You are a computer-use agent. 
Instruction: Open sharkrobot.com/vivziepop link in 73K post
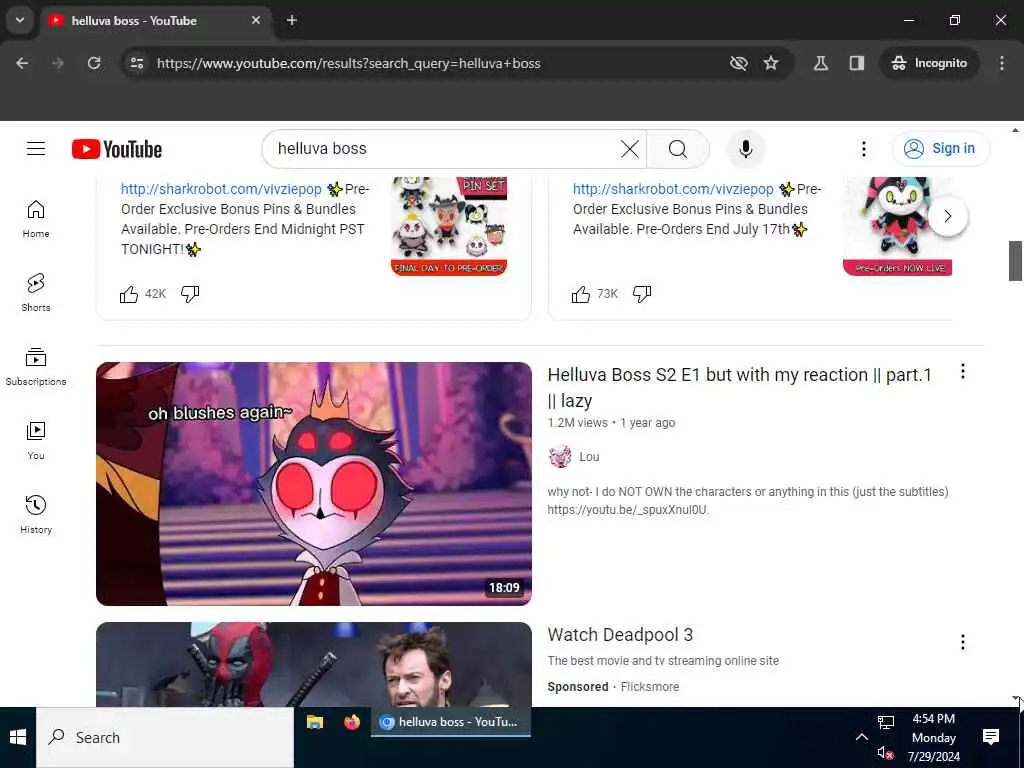673,189
